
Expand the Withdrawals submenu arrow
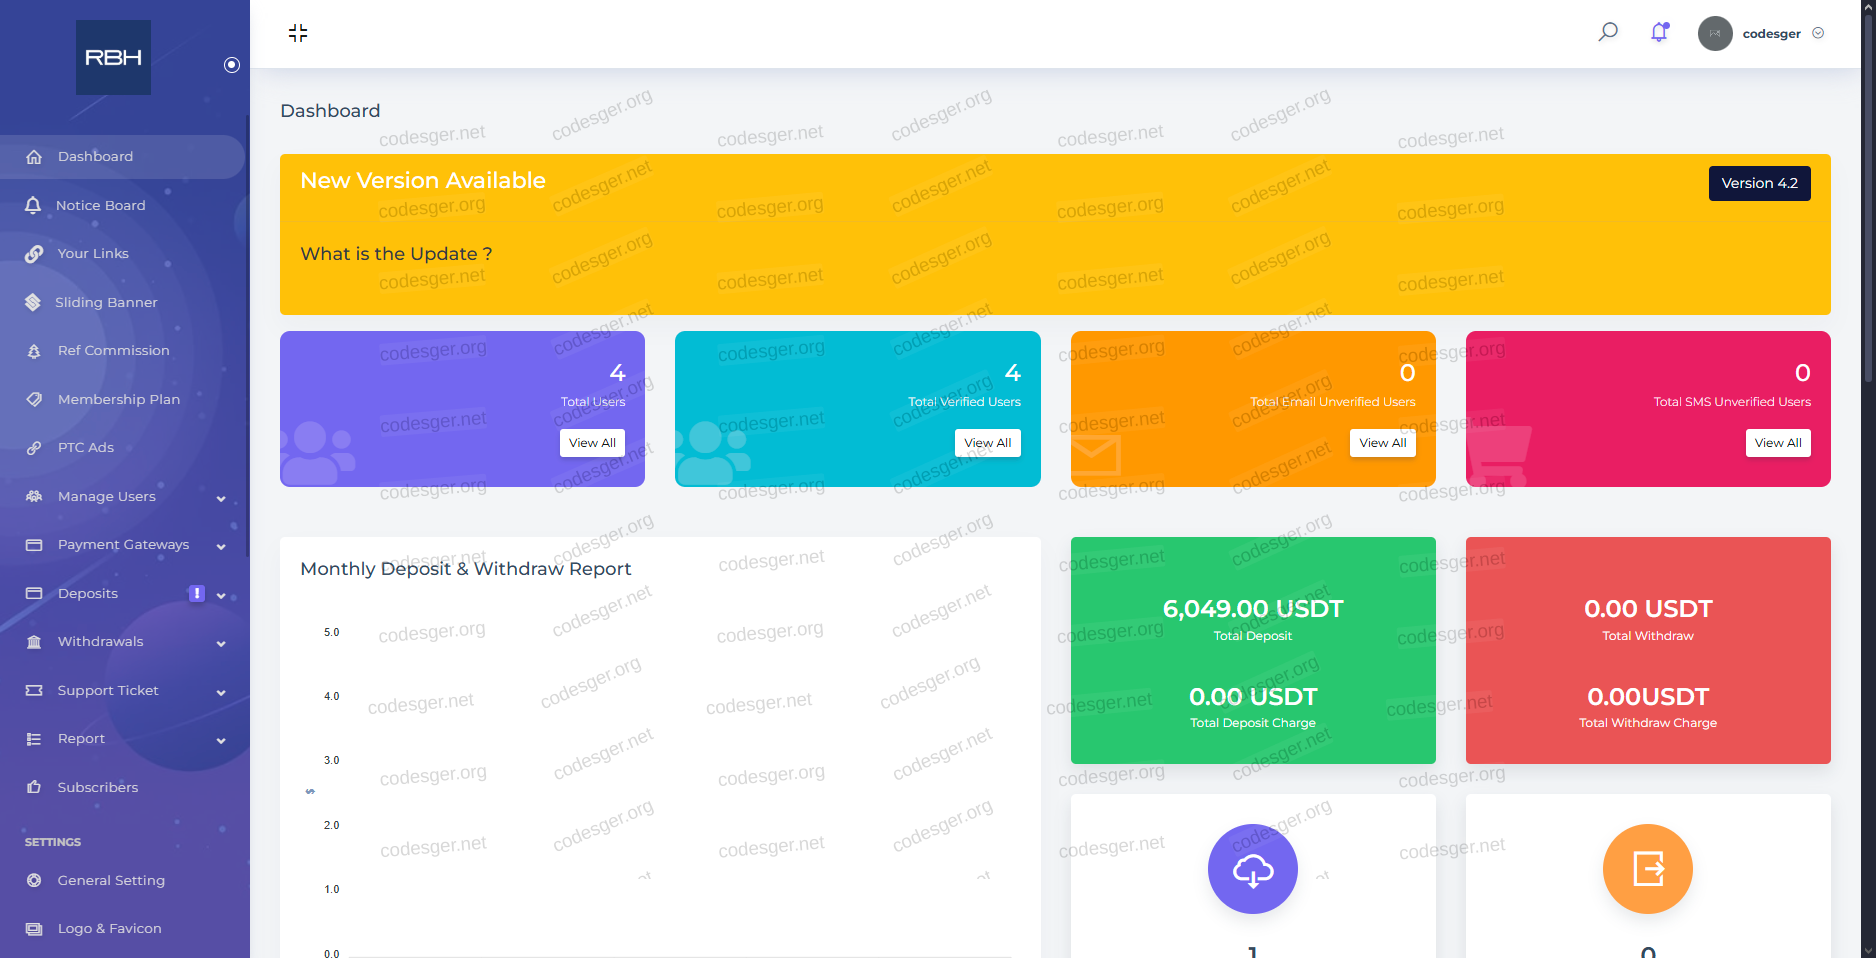[x=221, y=643]
